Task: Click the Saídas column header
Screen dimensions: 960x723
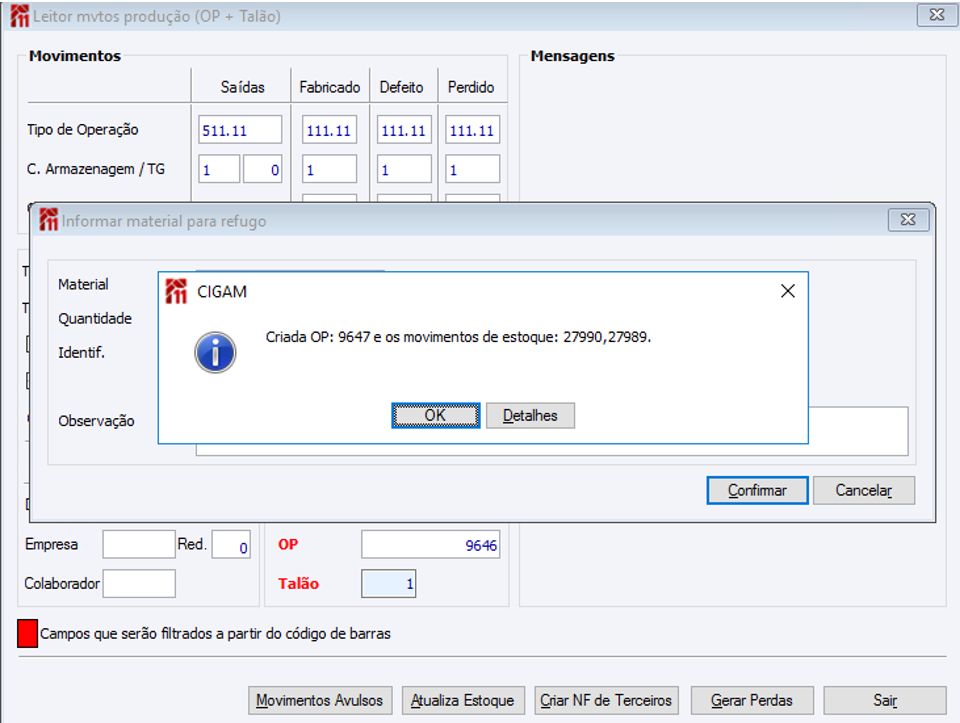Action: click(242, 87)
